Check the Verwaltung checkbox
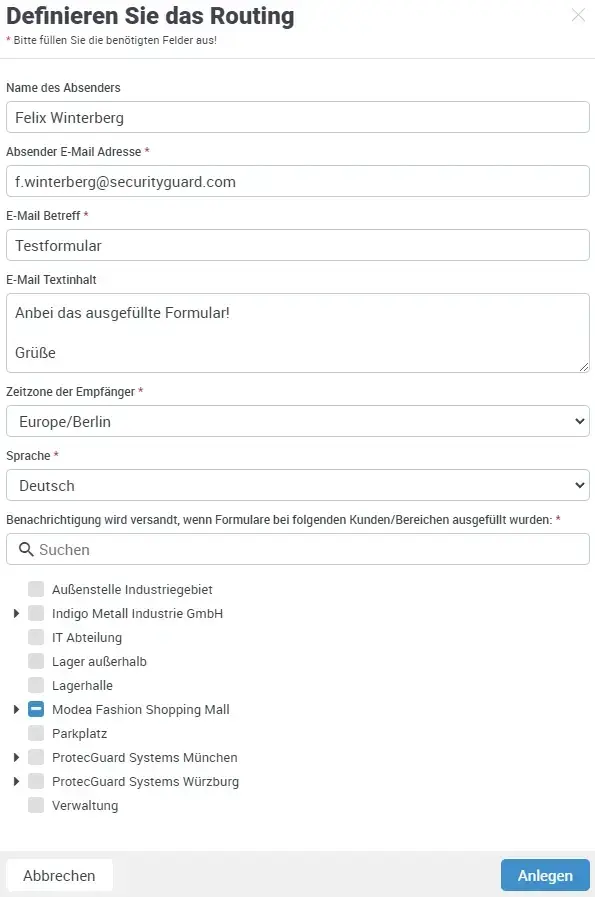 pyautogui.click(x=36, y=805)
